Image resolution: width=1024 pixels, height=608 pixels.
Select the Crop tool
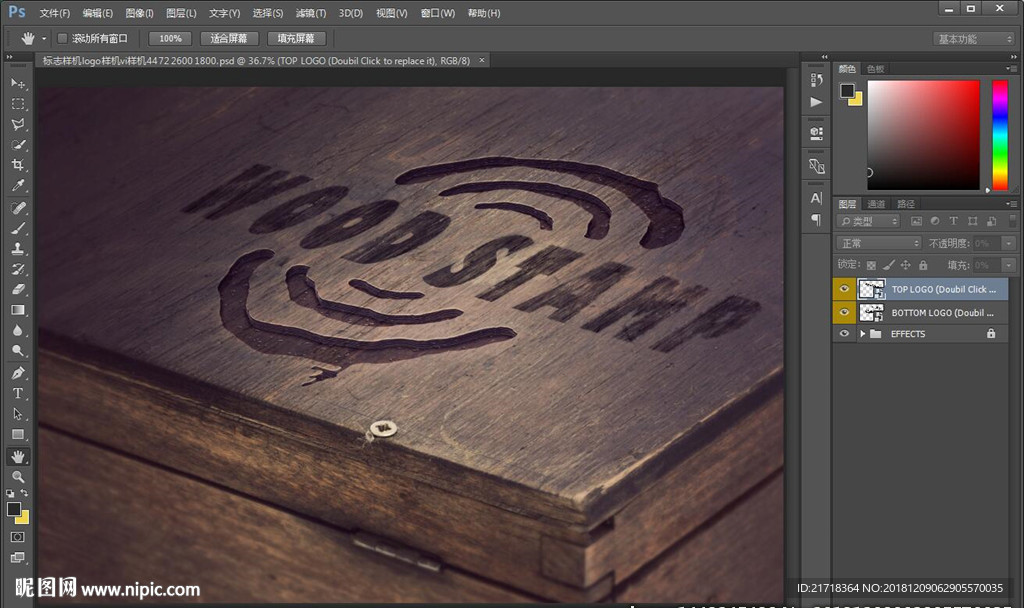(18, 165)
